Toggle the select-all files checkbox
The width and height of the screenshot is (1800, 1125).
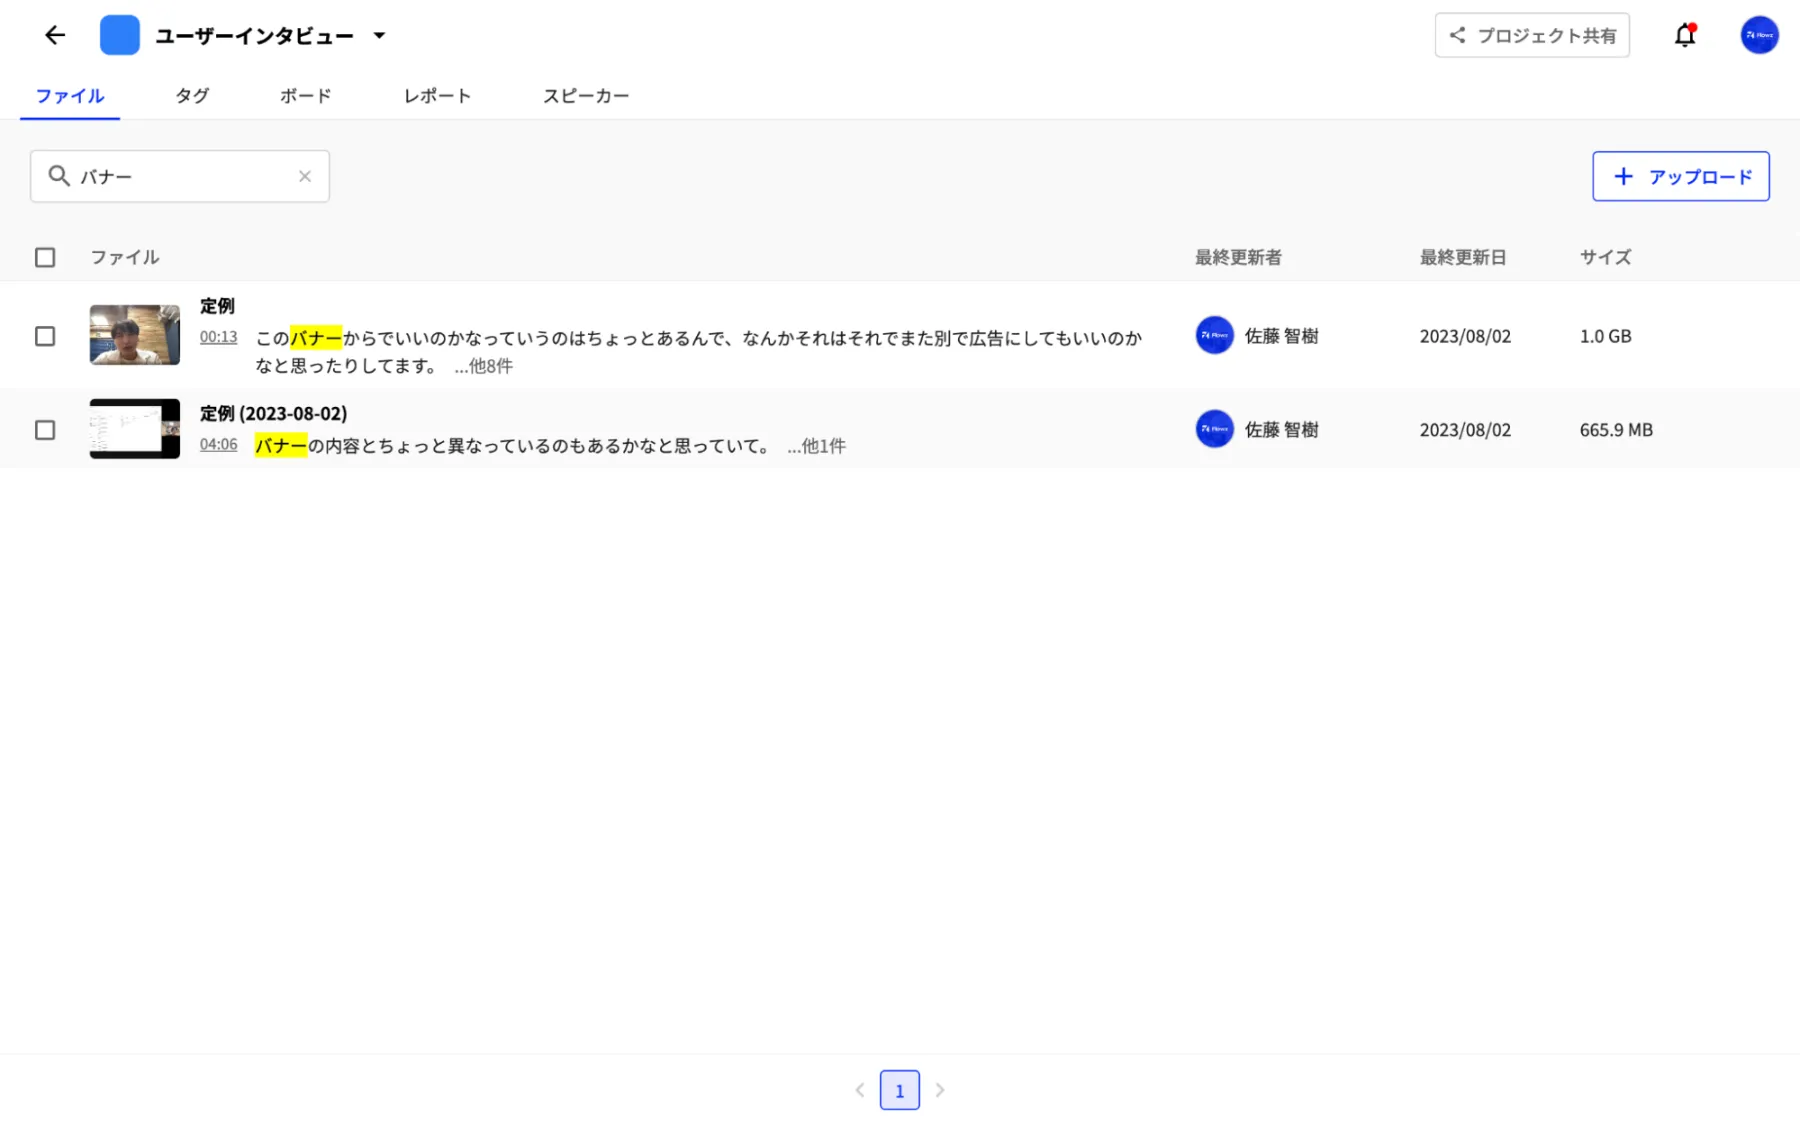(45, 258)
